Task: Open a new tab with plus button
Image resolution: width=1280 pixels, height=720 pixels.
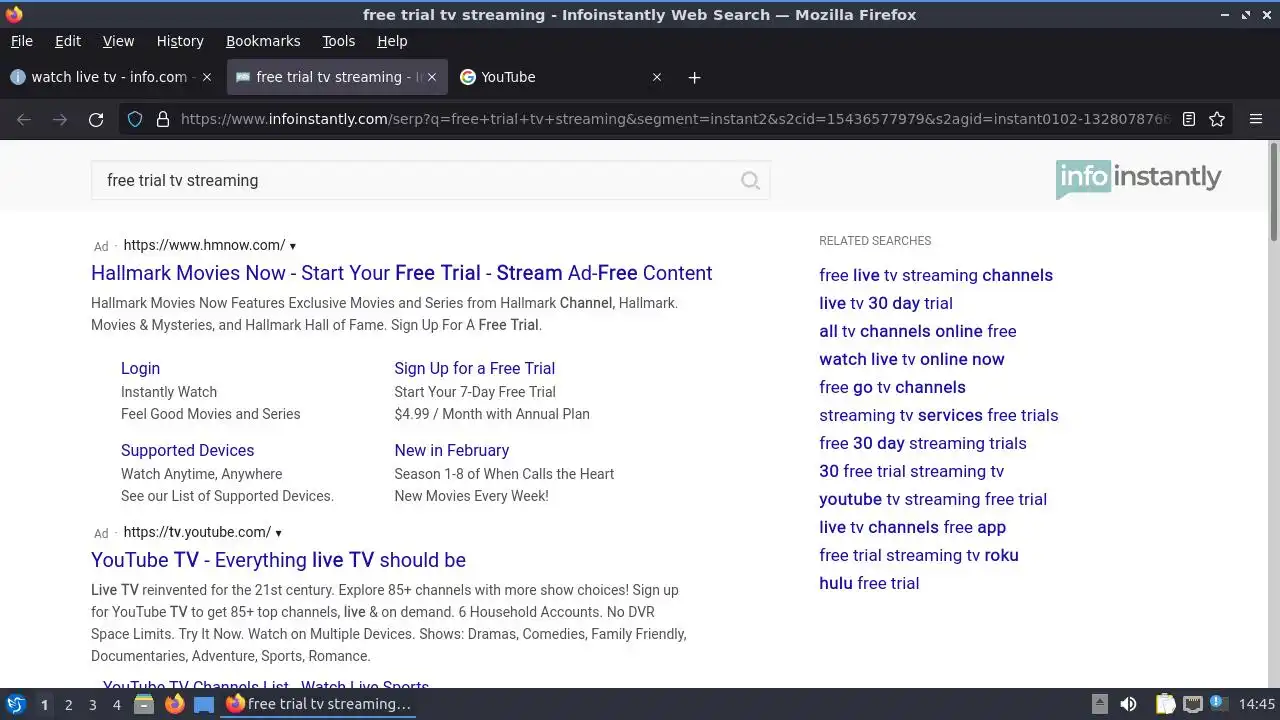Action: 694,77
